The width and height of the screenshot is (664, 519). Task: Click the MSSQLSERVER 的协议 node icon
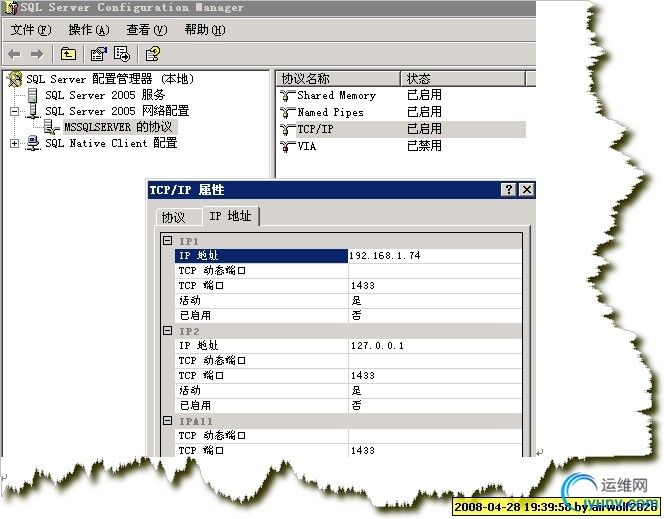52,127
